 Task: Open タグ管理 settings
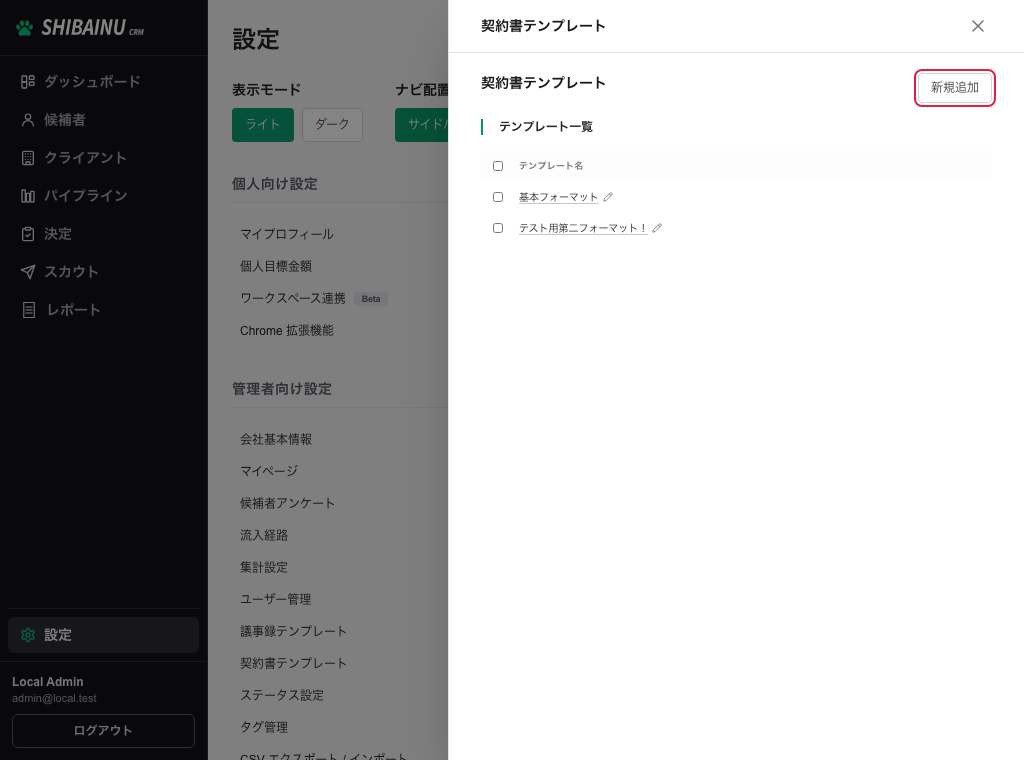pos(264,727)
